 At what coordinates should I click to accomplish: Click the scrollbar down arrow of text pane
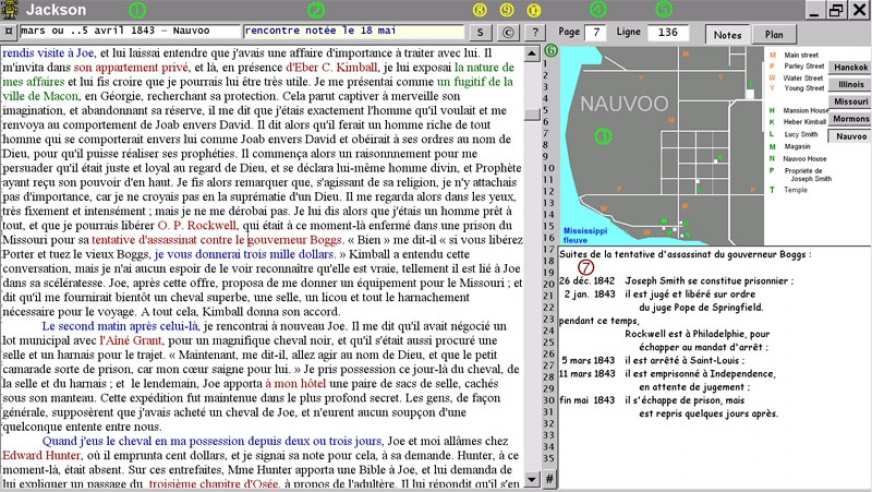coord(532,479)
